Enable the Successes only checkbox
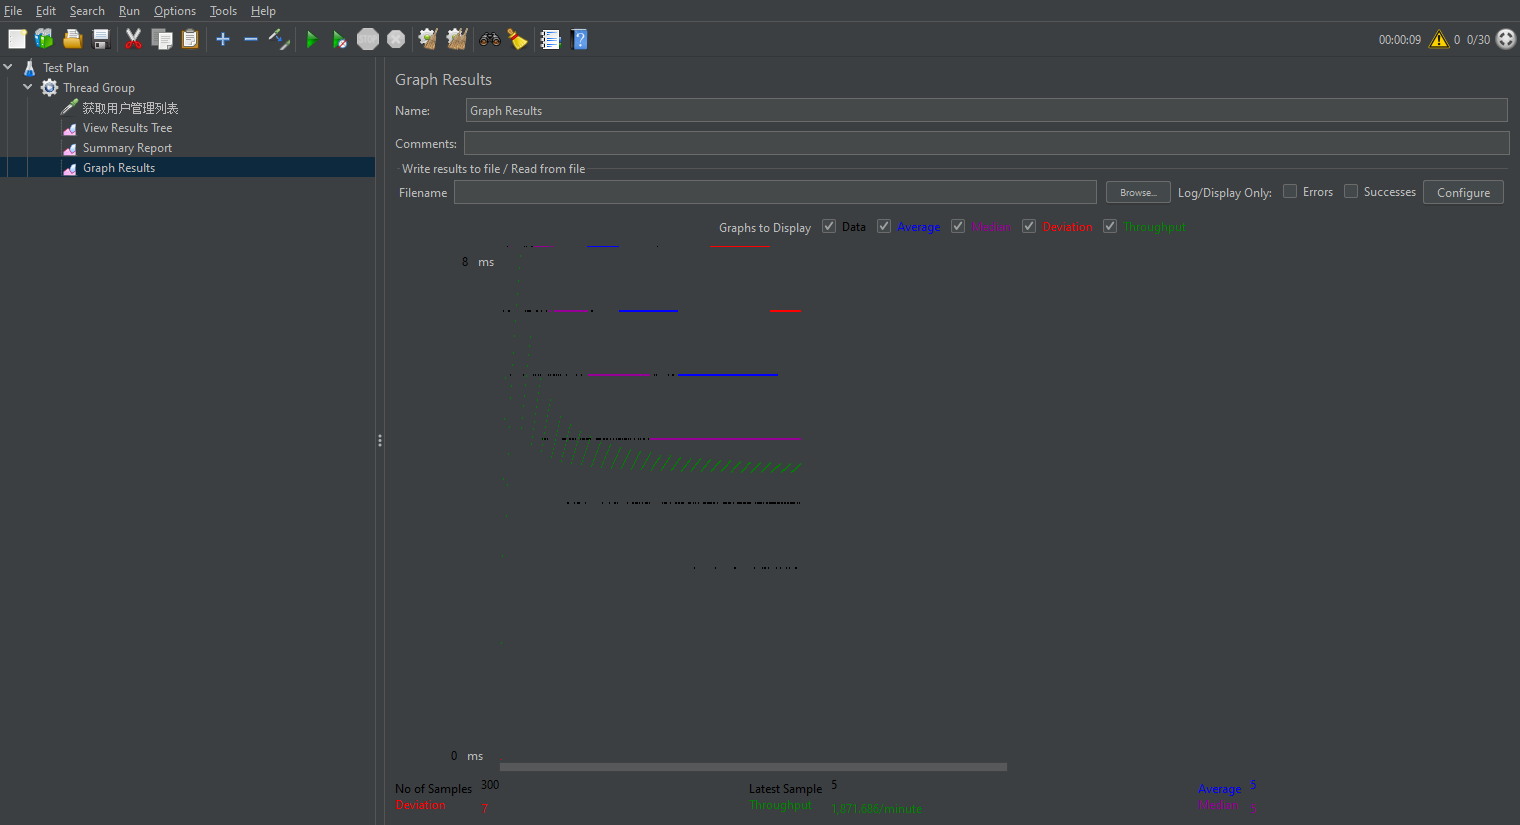The height and width of the screenshot is (825, 1520). (1351, 191)
